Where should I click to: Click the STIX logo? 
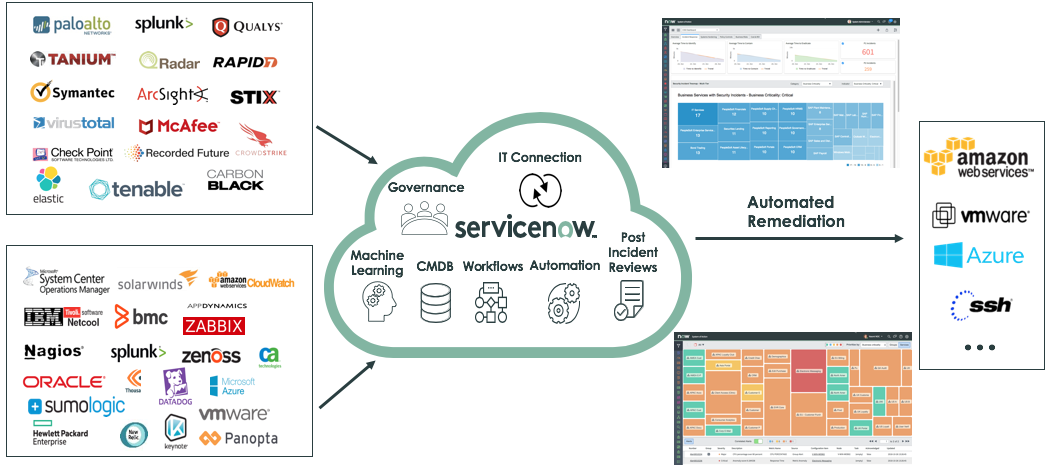(254, 97)
